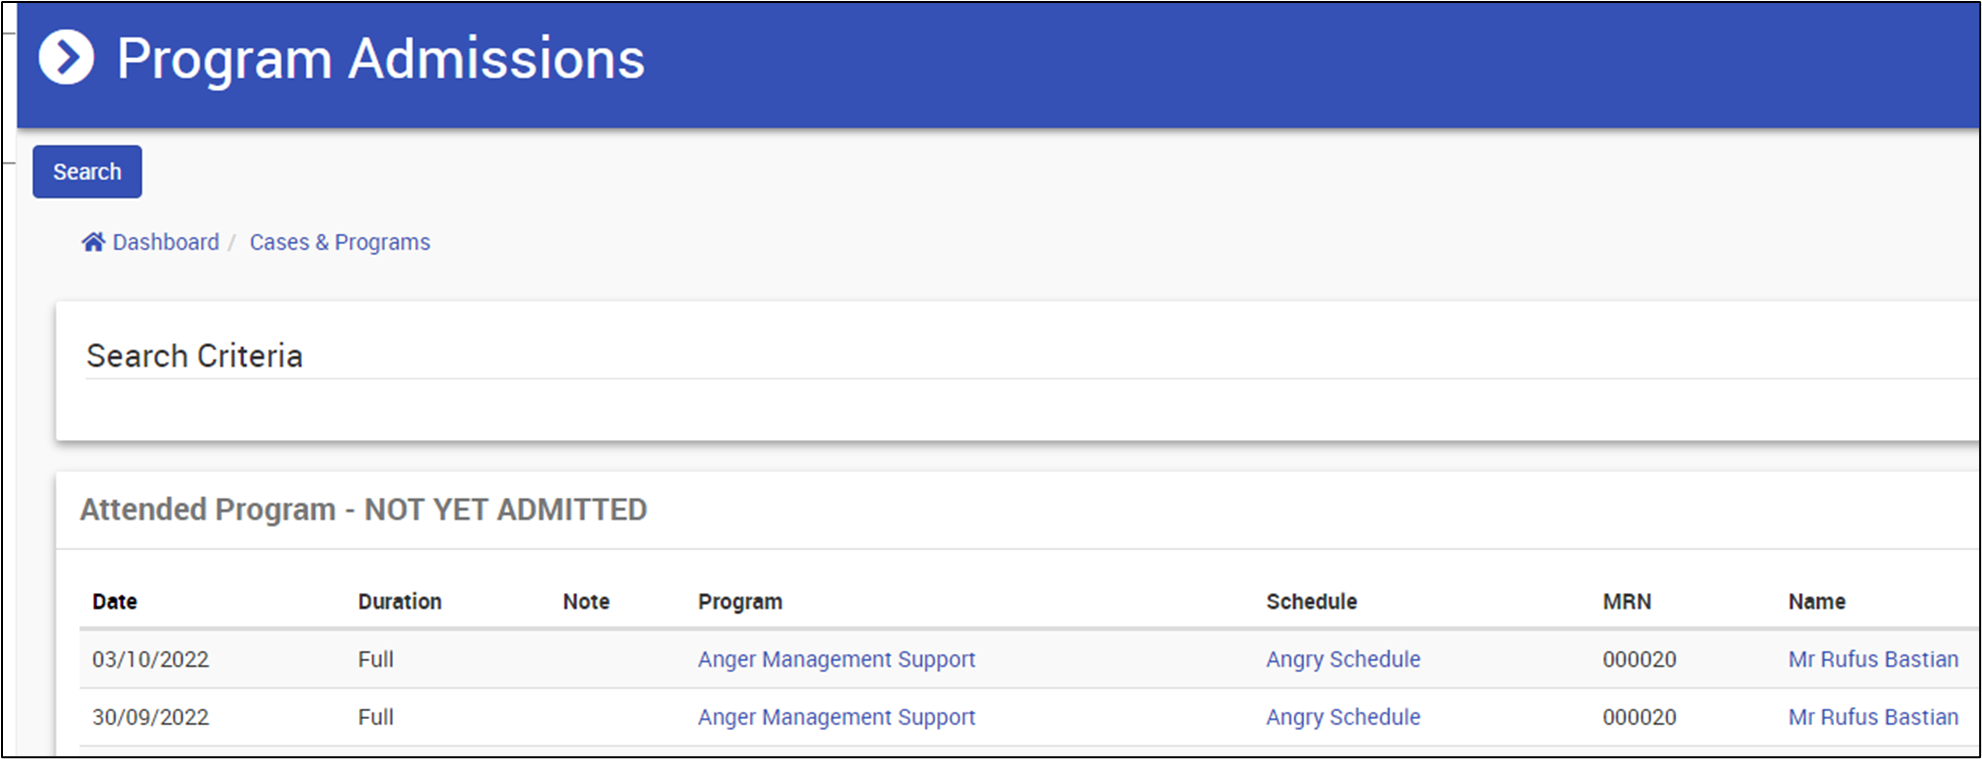Screen dimensions: 1982x759
Task: Open Mr Rufus Bastian in 03/10/2022 row
Action: tap(1873, 660)
